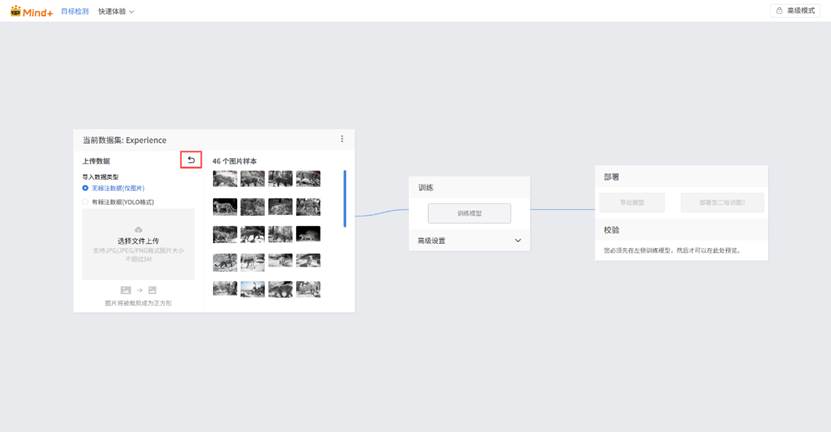Open the three-dot menu of Experience dataset
The image size is (831, 432).
[342, 139]
